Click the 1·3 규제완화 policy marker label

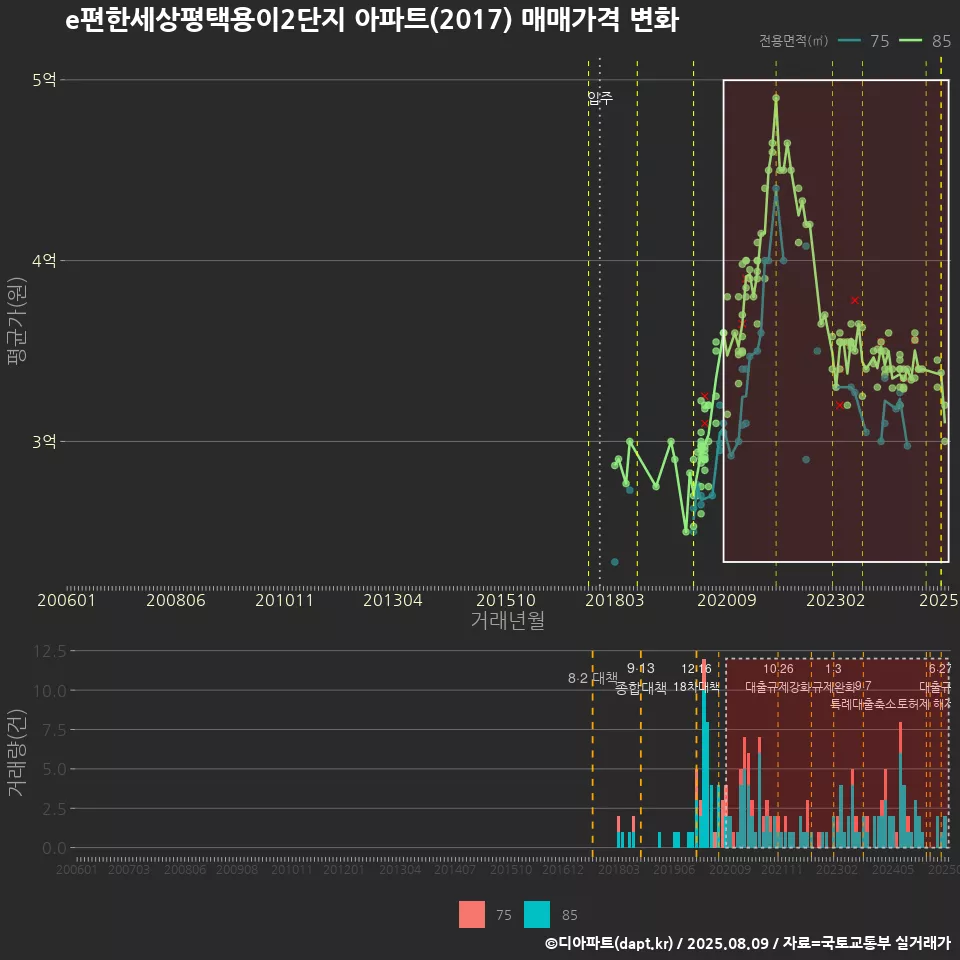coord(833,678)
